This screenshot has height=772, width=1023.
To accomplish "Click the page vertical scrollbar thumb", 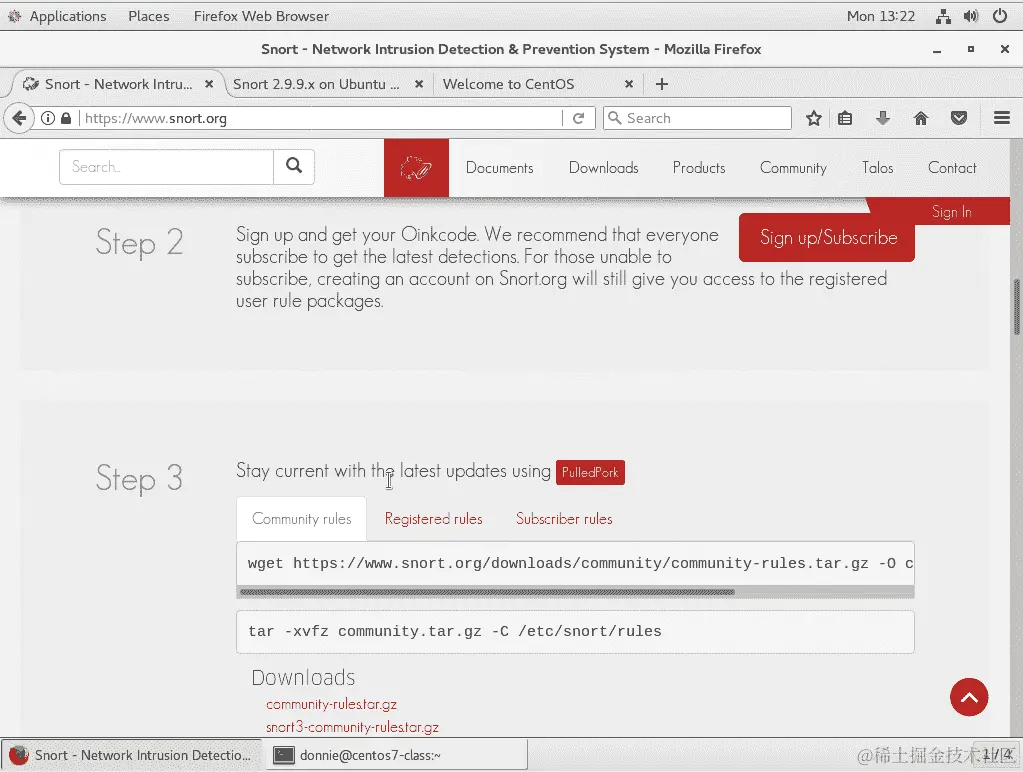I will coord(1016,307).
